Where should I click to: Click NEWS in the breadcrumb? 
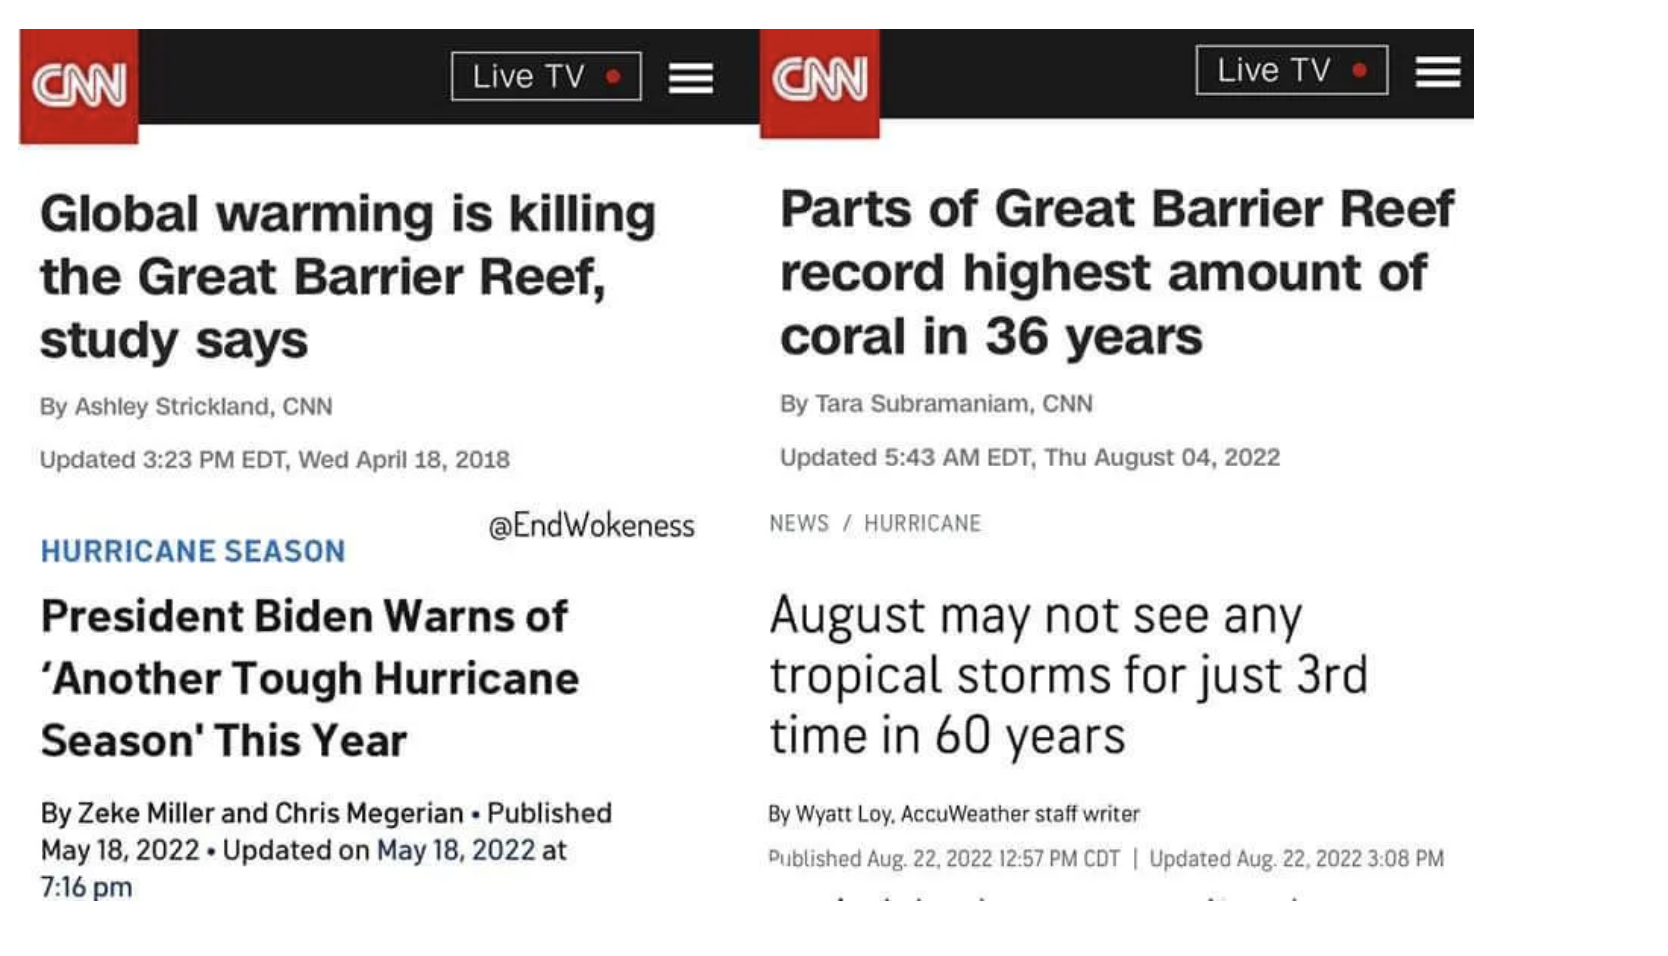tap(799, 523)
